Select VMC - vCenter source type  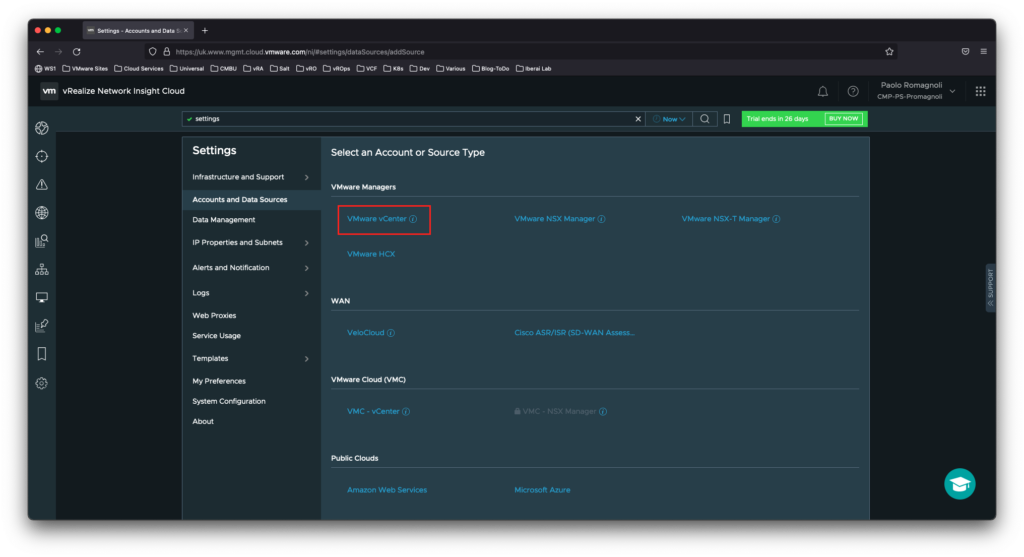coord(373,412)
